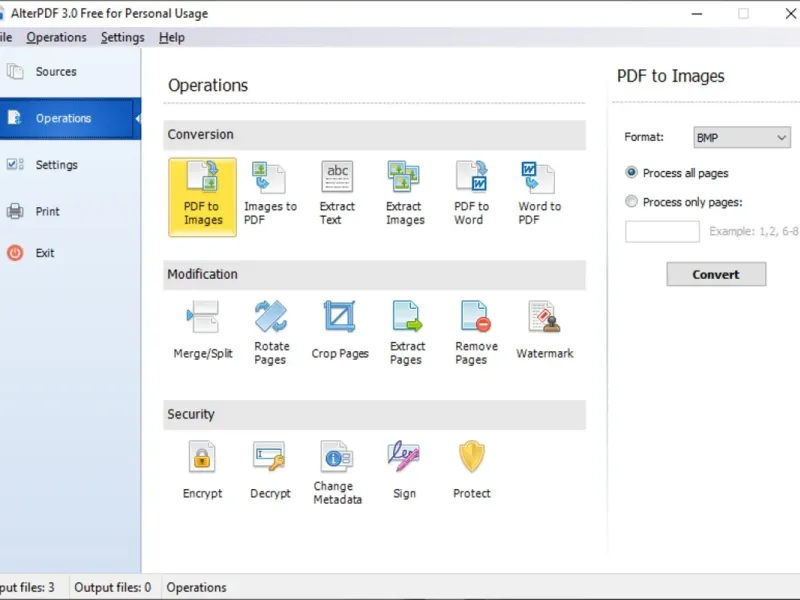Viewport: 800px width, 600px height.
Task: Select the Sign tool
Action: tap(404, 470)
